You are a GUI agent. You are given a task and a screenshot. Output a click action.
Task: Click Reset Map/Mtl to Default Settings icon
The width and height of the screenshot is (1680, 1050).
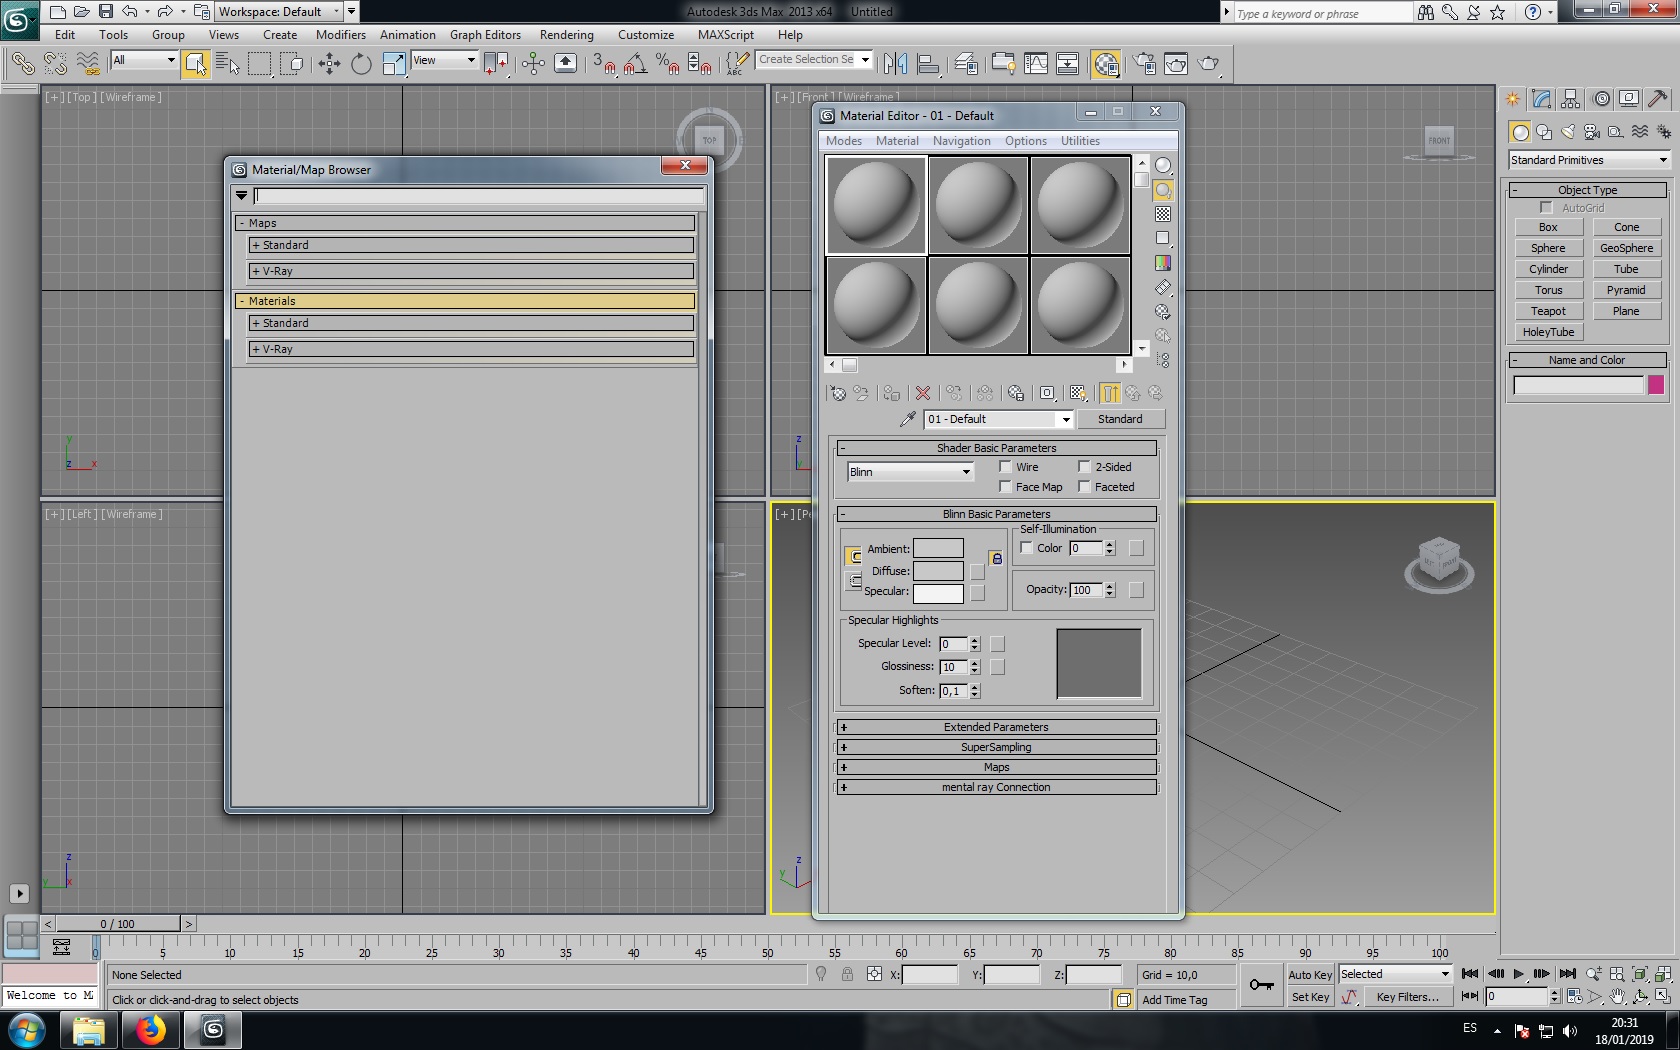point(923,393)
